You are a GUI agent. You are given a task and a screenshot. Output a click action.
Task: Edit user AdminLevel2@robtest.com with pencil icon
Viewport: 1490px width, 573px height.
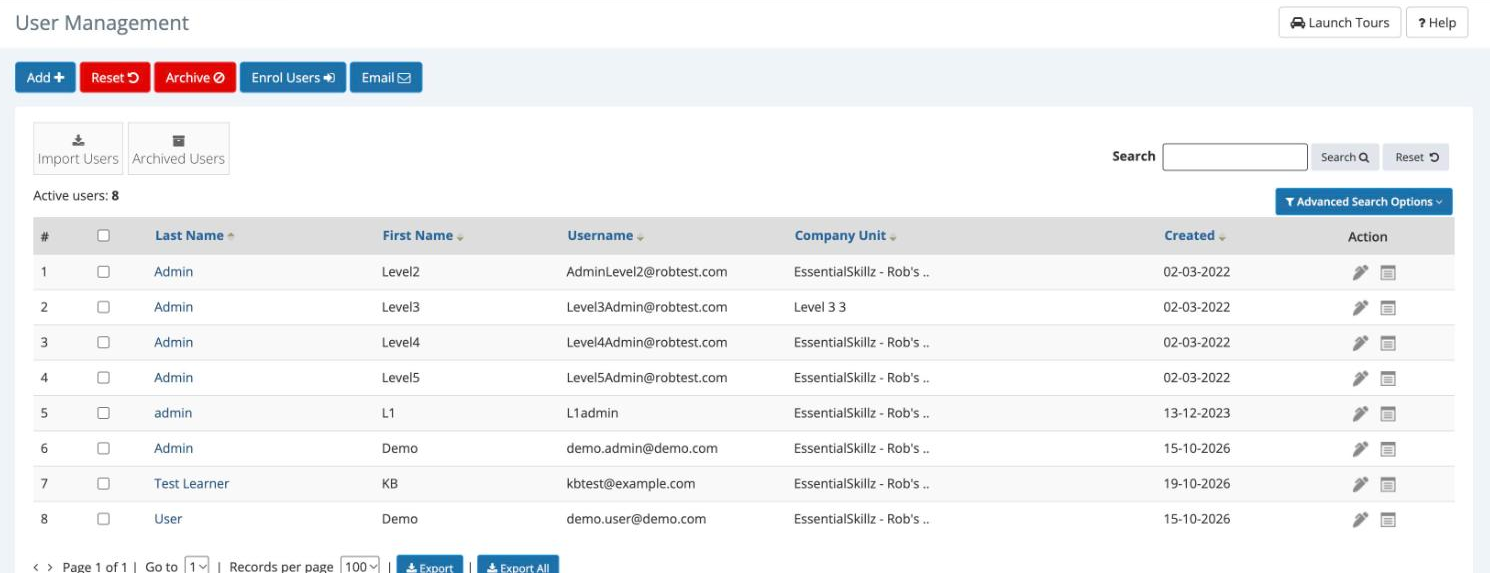tap(1360, 272)
